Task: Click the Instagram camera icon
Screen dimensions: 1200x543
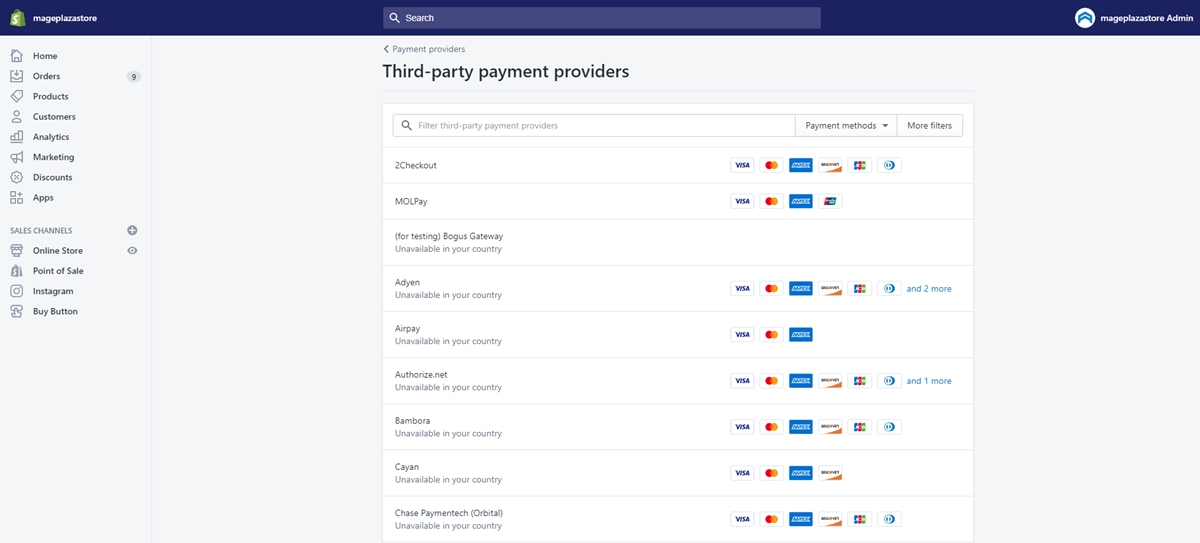Action: click(16, 291)
